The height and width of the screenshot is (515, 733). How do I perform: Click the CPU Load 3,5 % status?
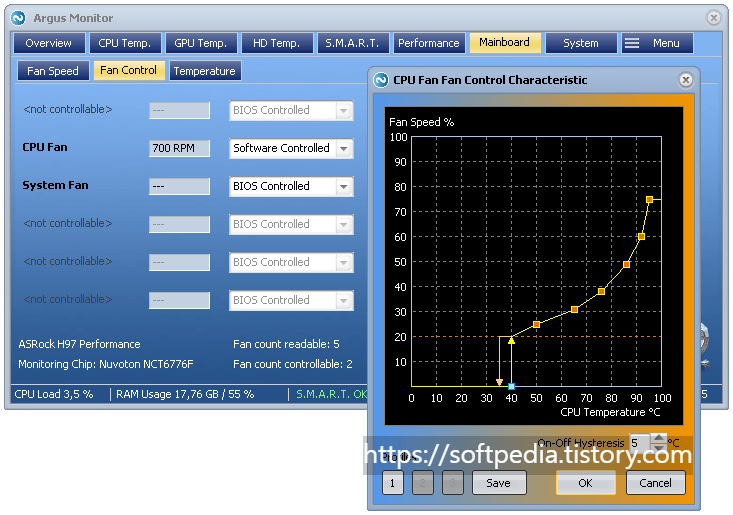pyautogui.click(x=54, y=394)
